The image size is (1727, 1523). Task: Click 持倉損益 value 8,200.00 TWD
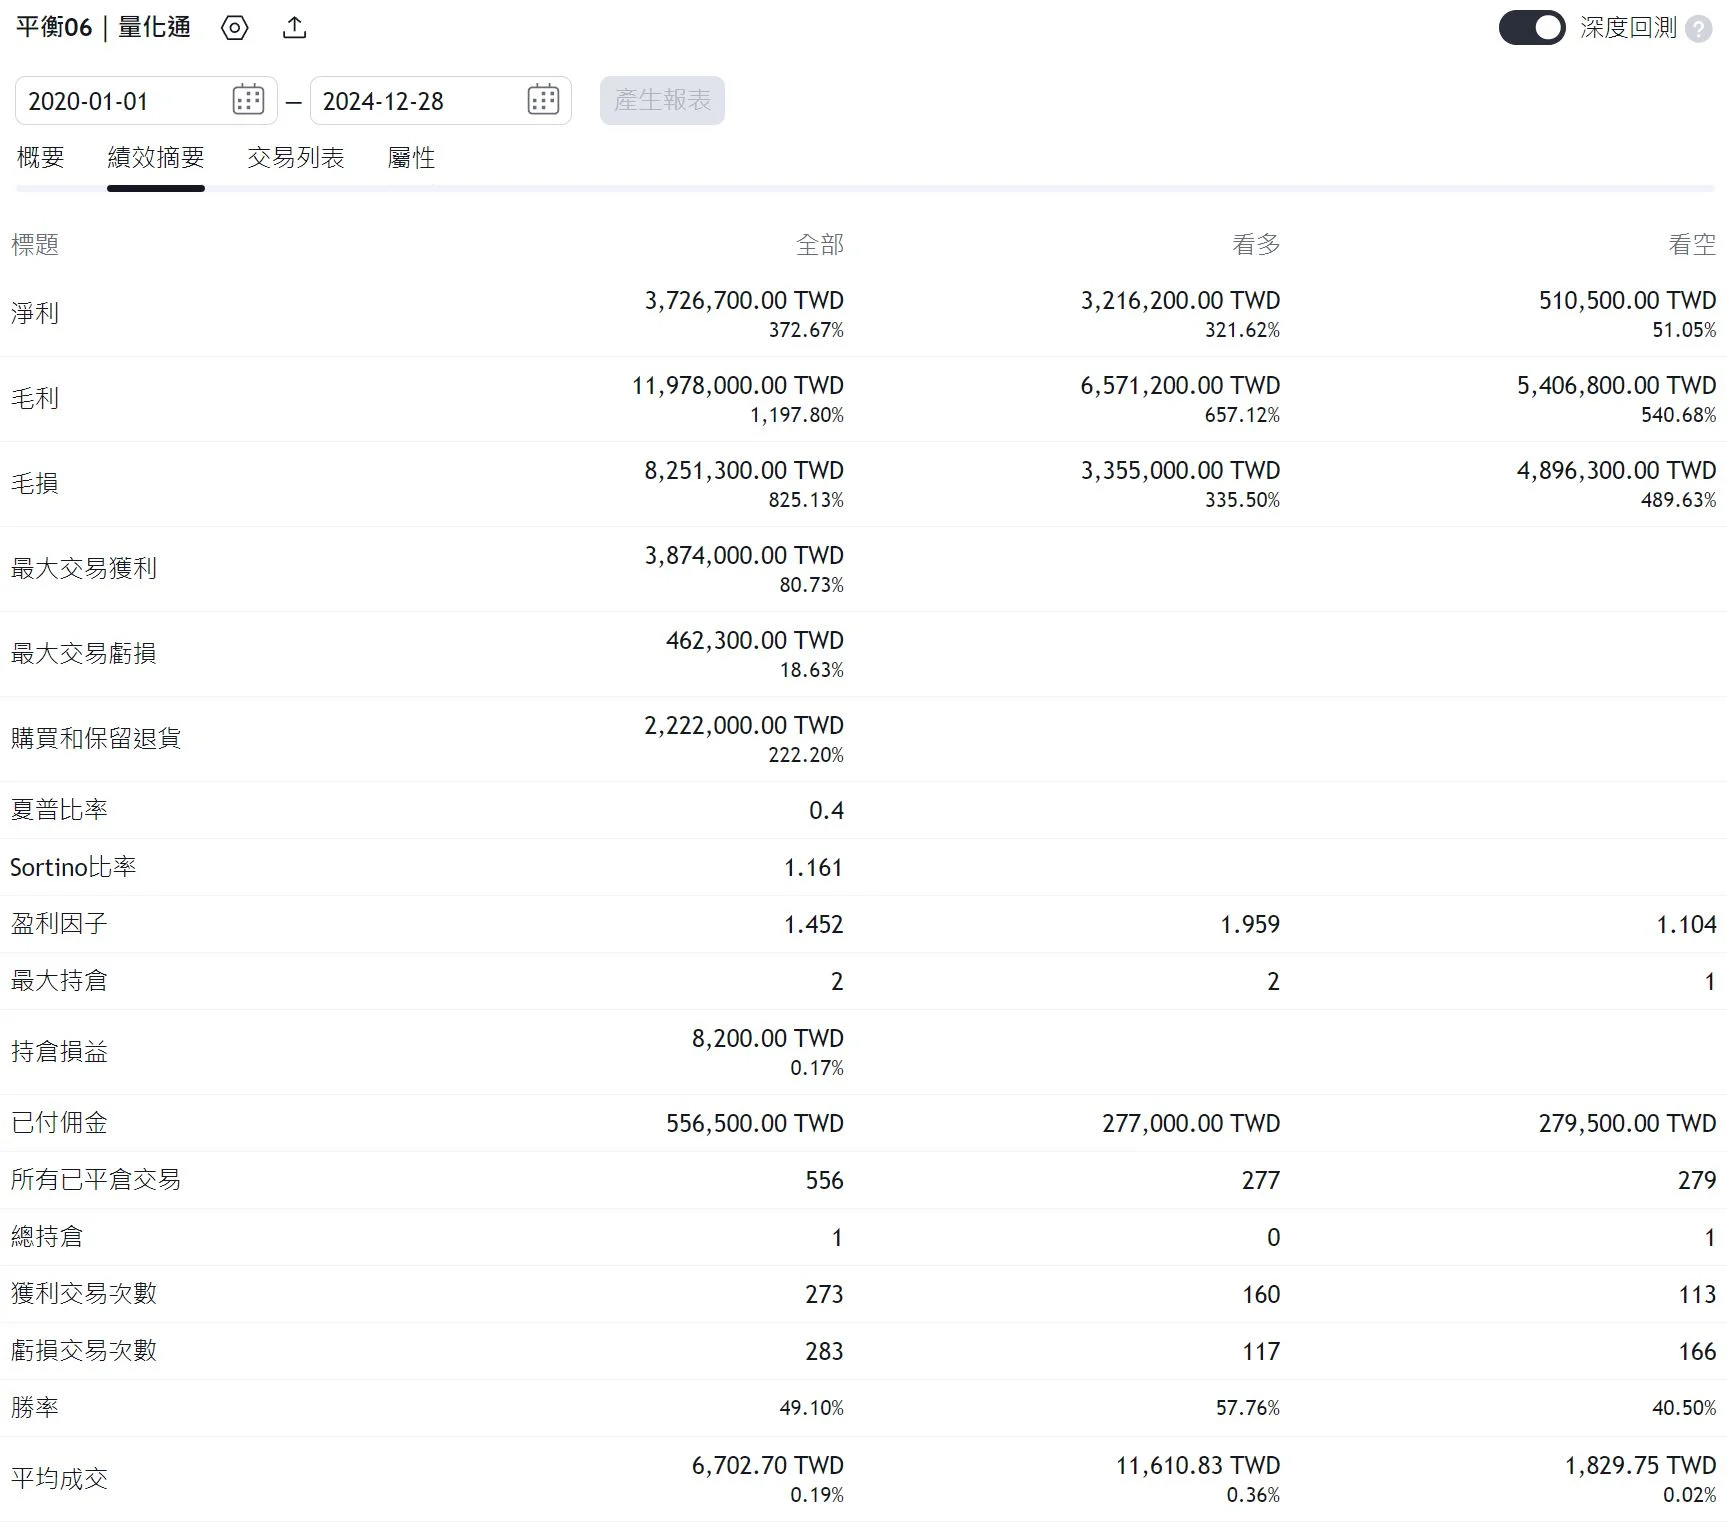tap(768, 1038)
